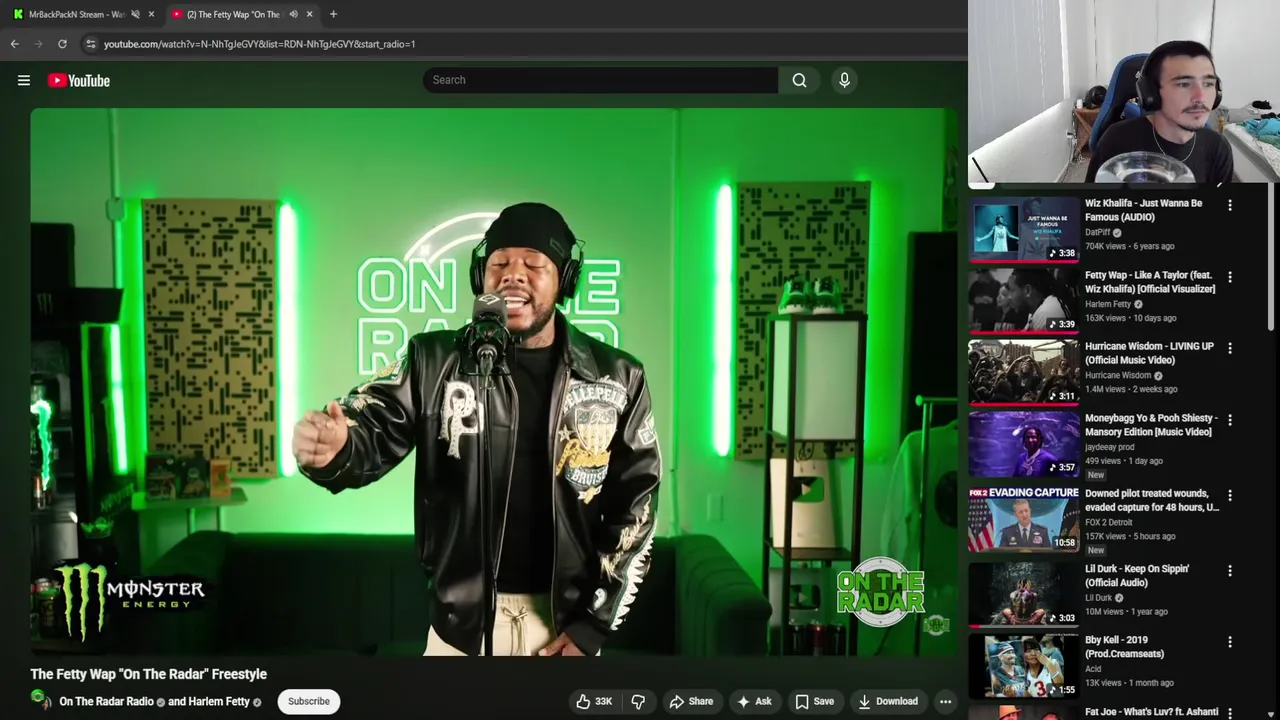
Task: Switch to the MrBackPackN Stream tab
Action: 76,14
